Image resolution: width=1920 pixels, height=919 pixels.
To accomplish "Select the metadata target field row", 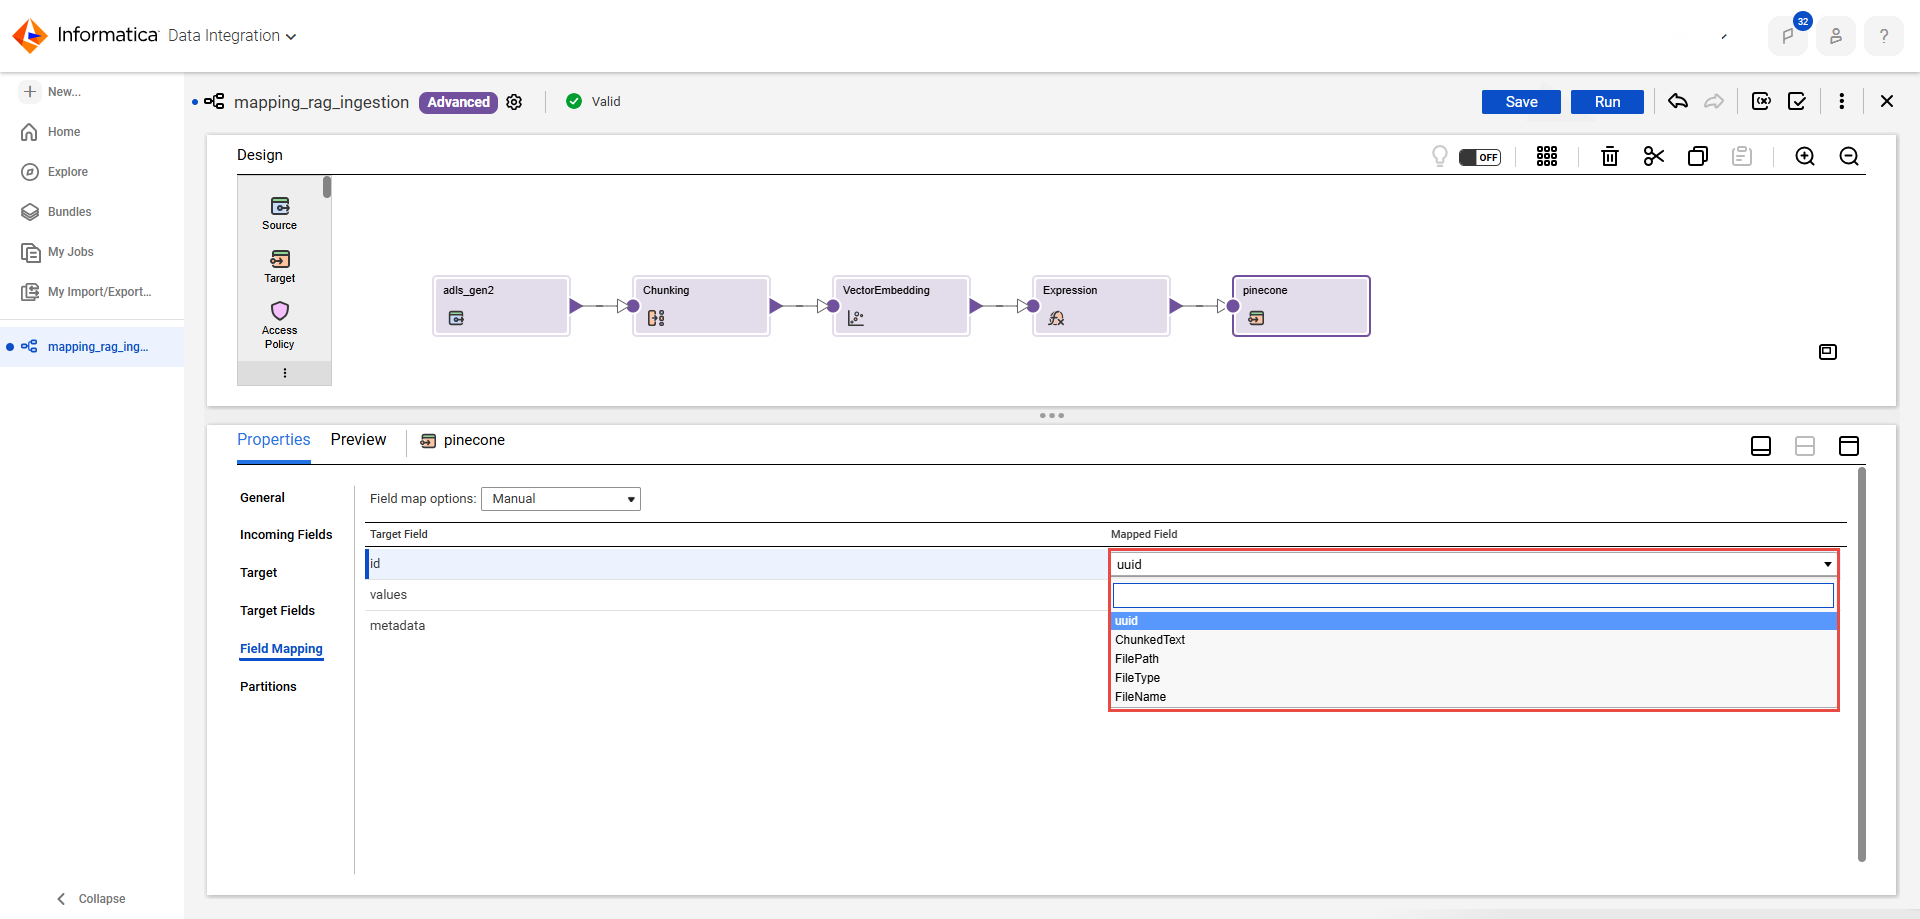I will click(x=737, y=626).
